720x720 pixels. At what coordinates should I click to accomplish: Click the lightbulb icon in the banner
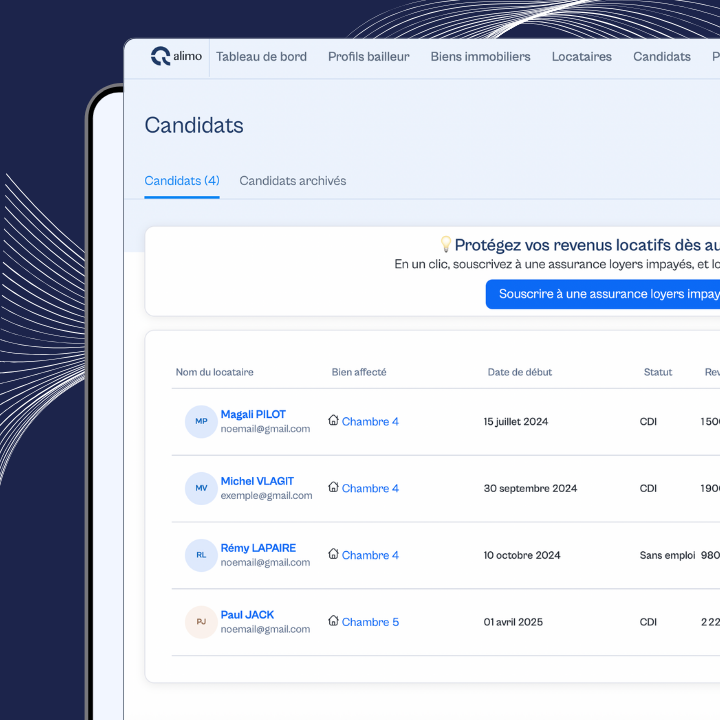click(446, 245)
